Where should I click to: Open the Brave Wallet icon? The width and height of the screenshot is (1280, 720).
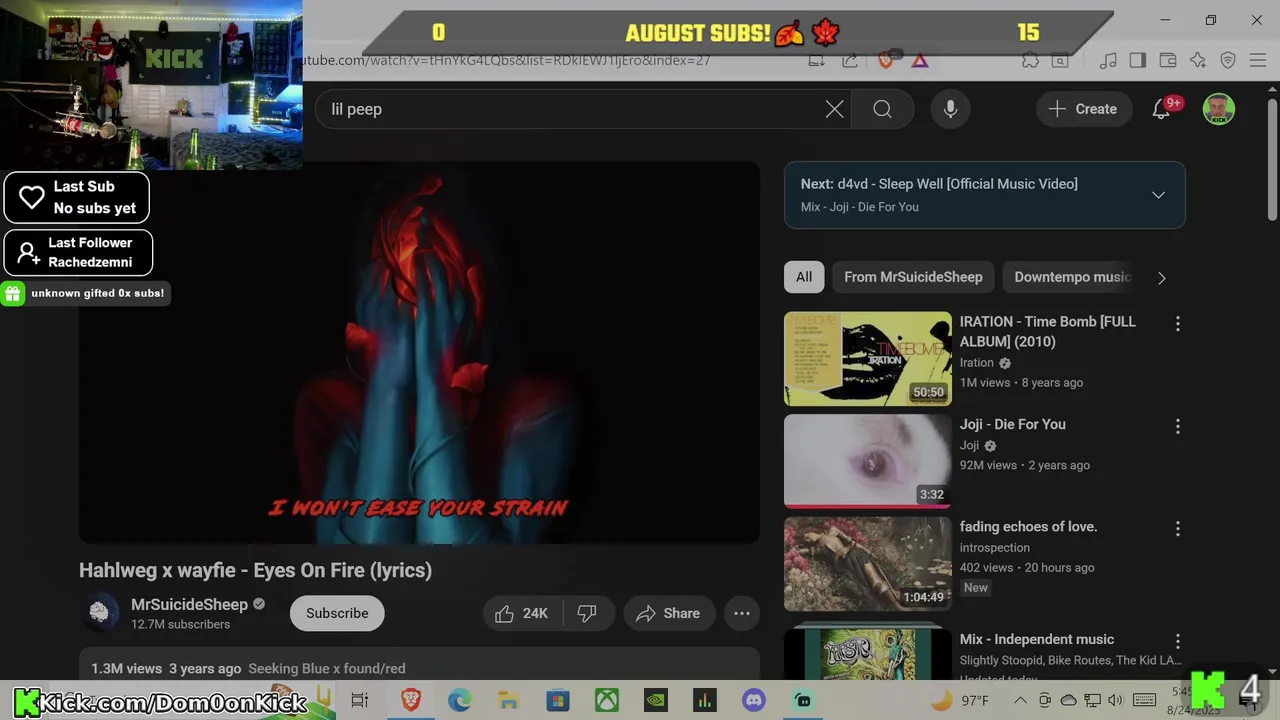(x=1167, y=60)
